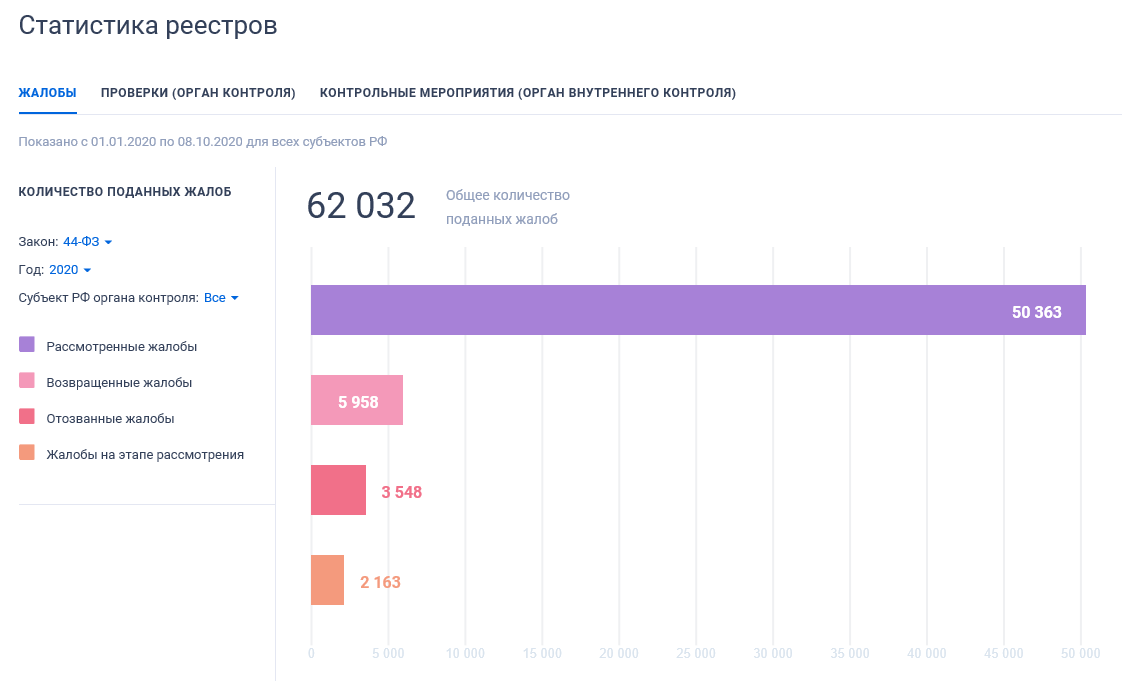Screen dimensions: 1122x685
Task: Click the red Отозванные жалобы legend swatch
Action: (26, 416)
